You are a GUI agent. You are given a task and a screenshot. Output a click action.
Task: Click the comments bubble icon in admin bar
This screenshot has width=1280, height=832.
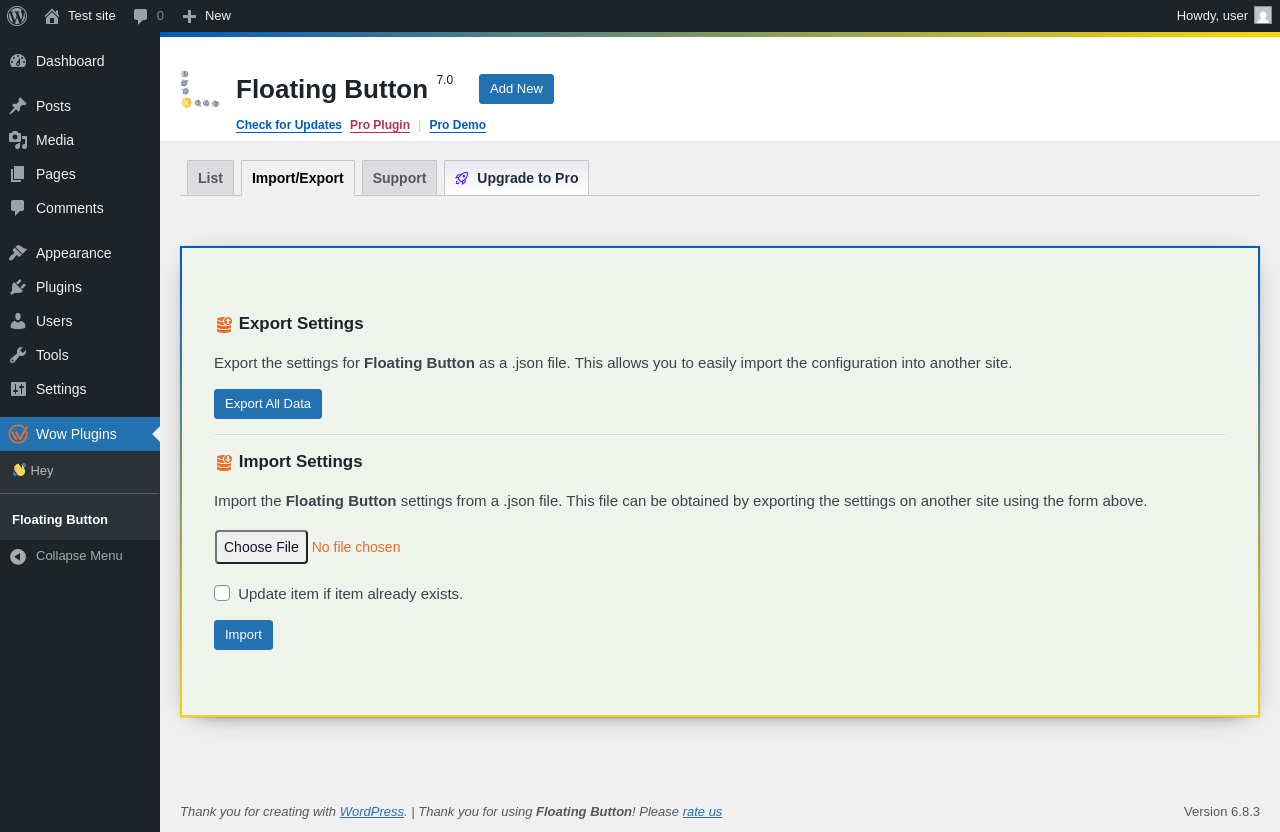coord(141,16)
